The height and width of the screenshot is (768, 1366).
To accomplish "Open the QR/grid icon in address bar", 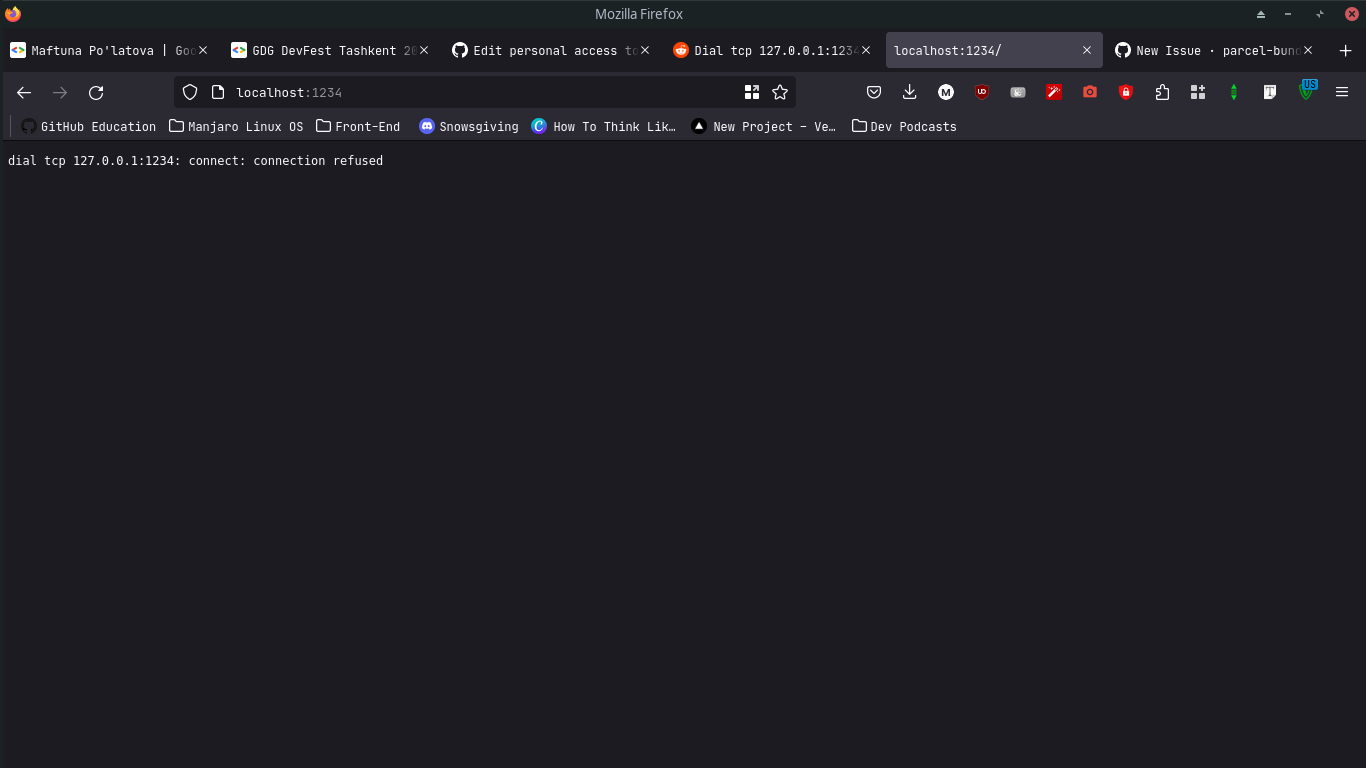I will [752, 92].
